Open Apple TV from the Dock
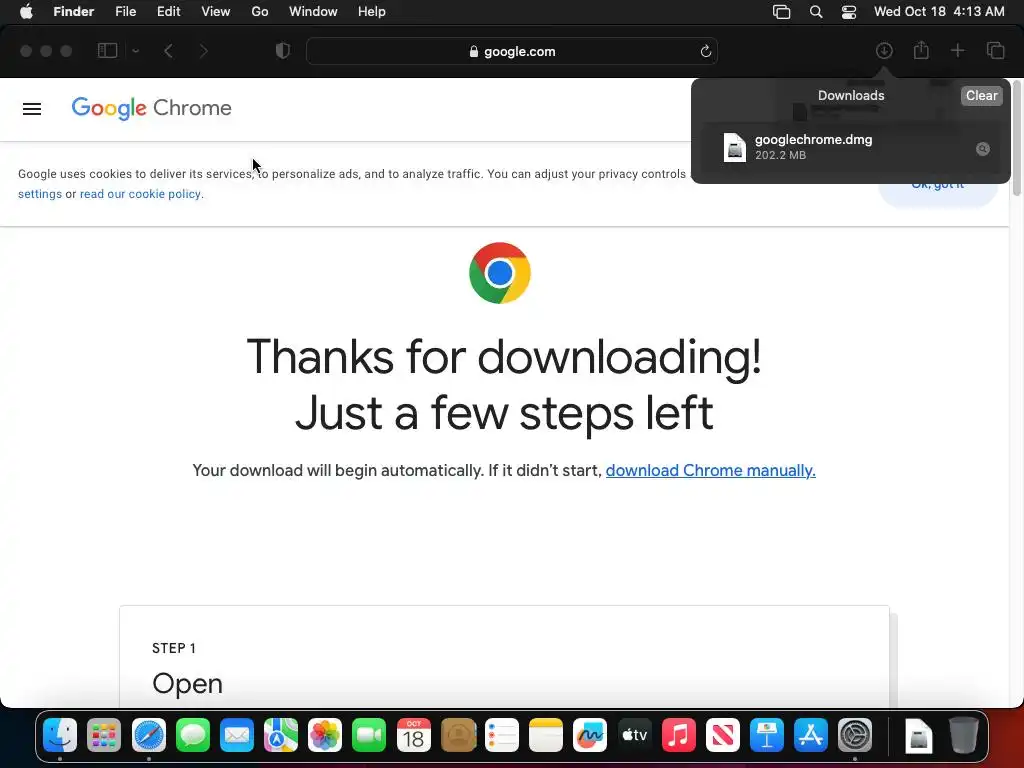The image size is (1024, 768). (634, 735)
